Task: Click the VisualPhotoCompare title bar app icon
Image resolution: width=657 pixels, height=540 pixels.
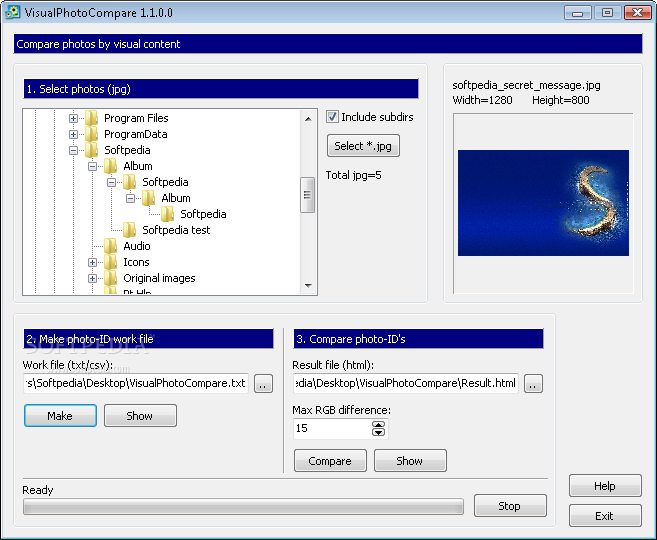Action: [13, 12]
